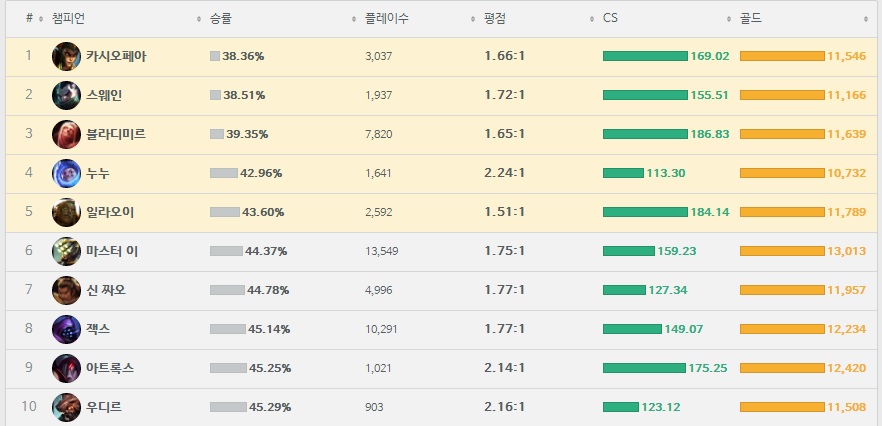Sort table by 승률 column header
The width and height of the screenshot is (882, 426).
(221, 19)
